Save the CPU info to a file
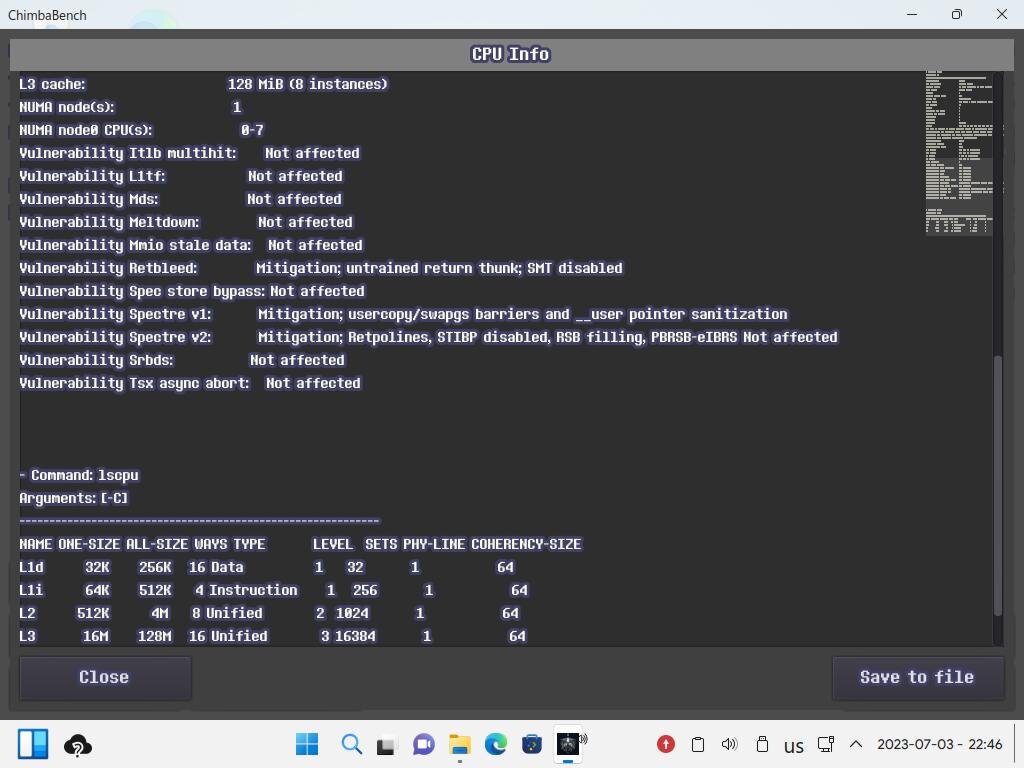 pos(917,677)
